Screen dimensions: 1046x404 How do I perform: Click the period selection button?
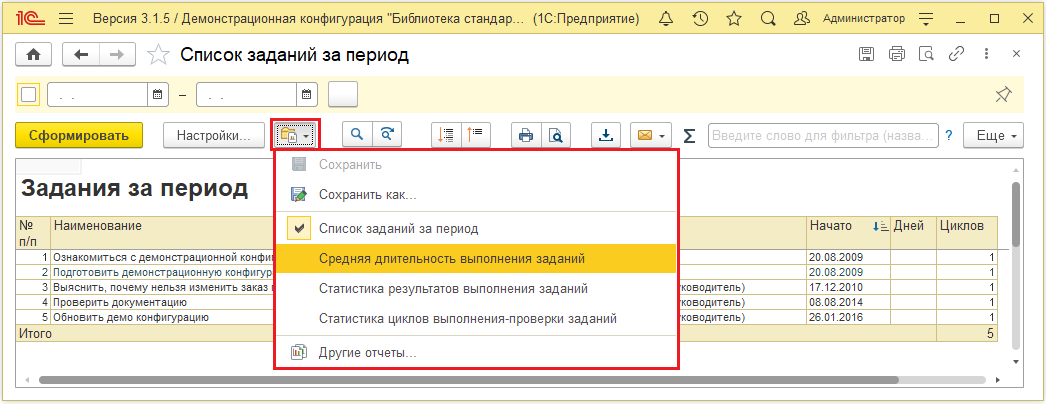[x=343, y=95]
